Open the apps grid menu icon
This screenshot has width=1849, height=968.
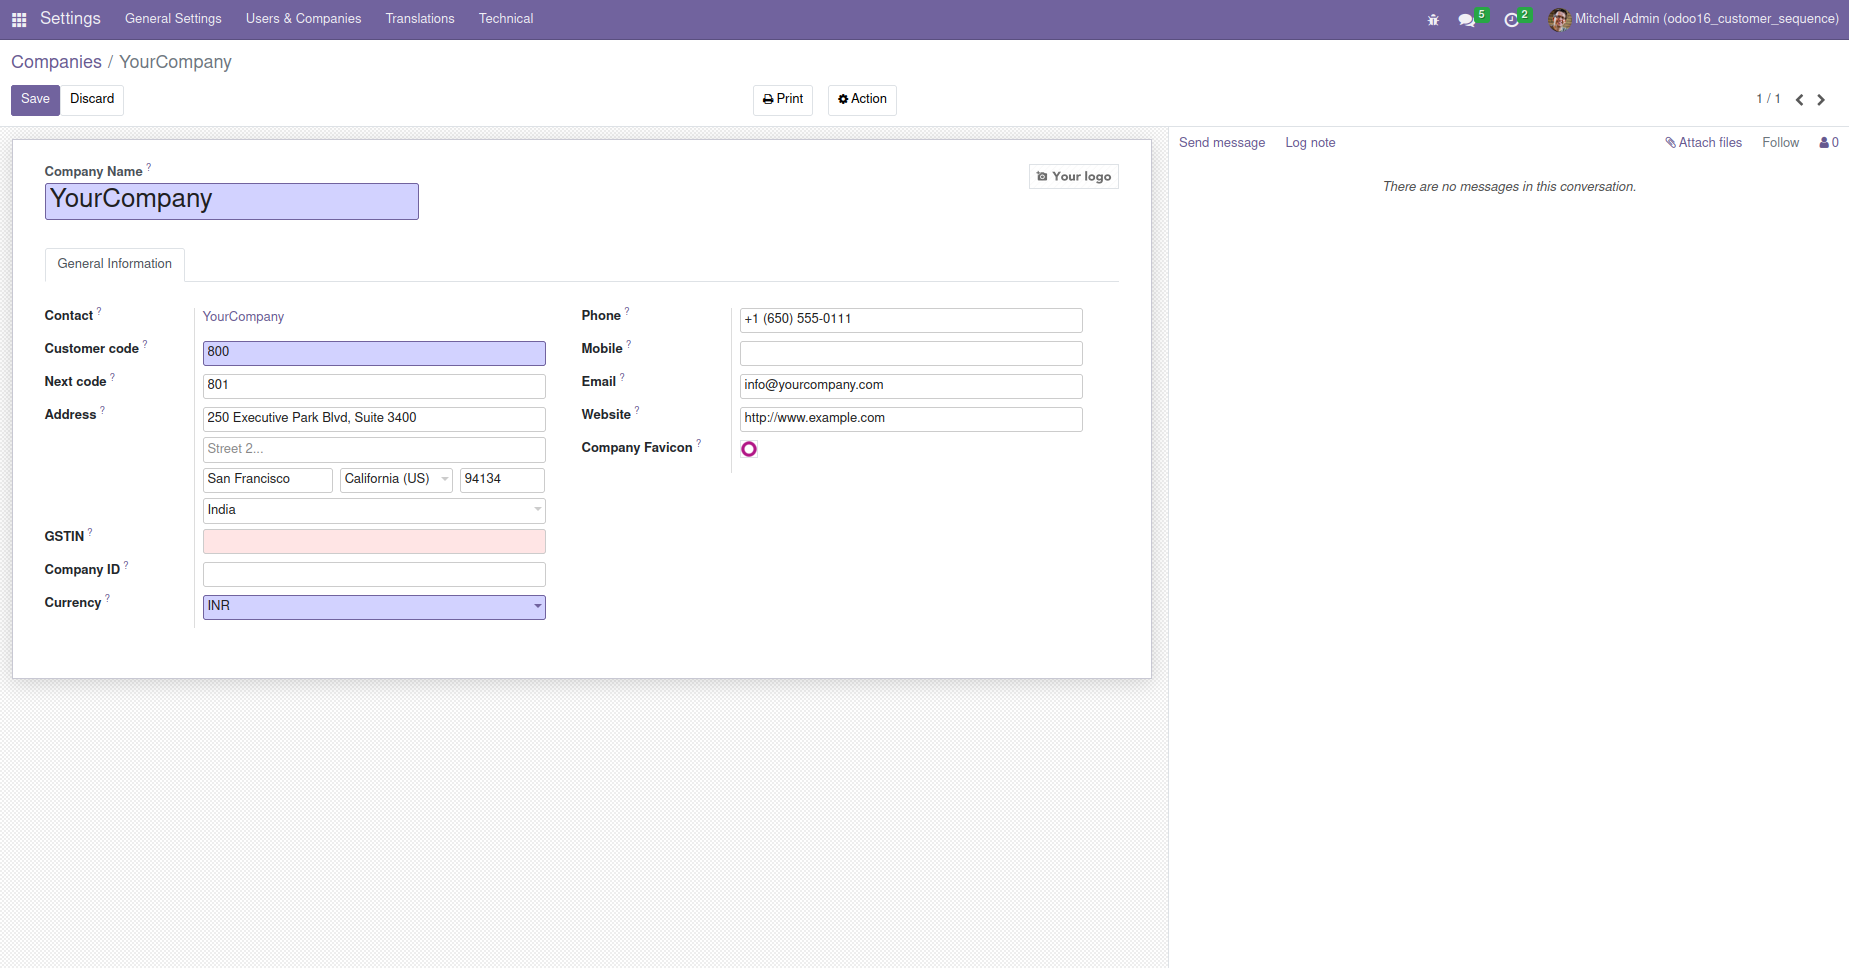click(x=19, y=19)
